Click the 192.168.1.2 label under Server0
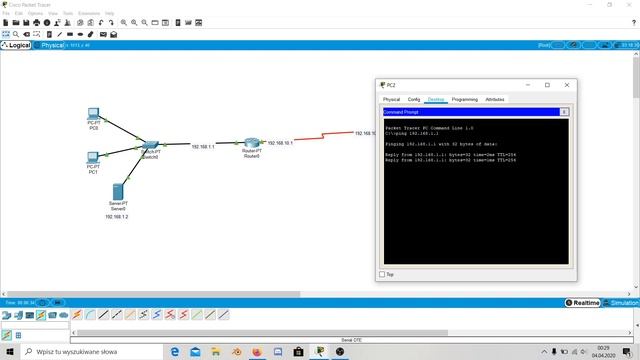The image size is (640, 360). click(117, 217)
